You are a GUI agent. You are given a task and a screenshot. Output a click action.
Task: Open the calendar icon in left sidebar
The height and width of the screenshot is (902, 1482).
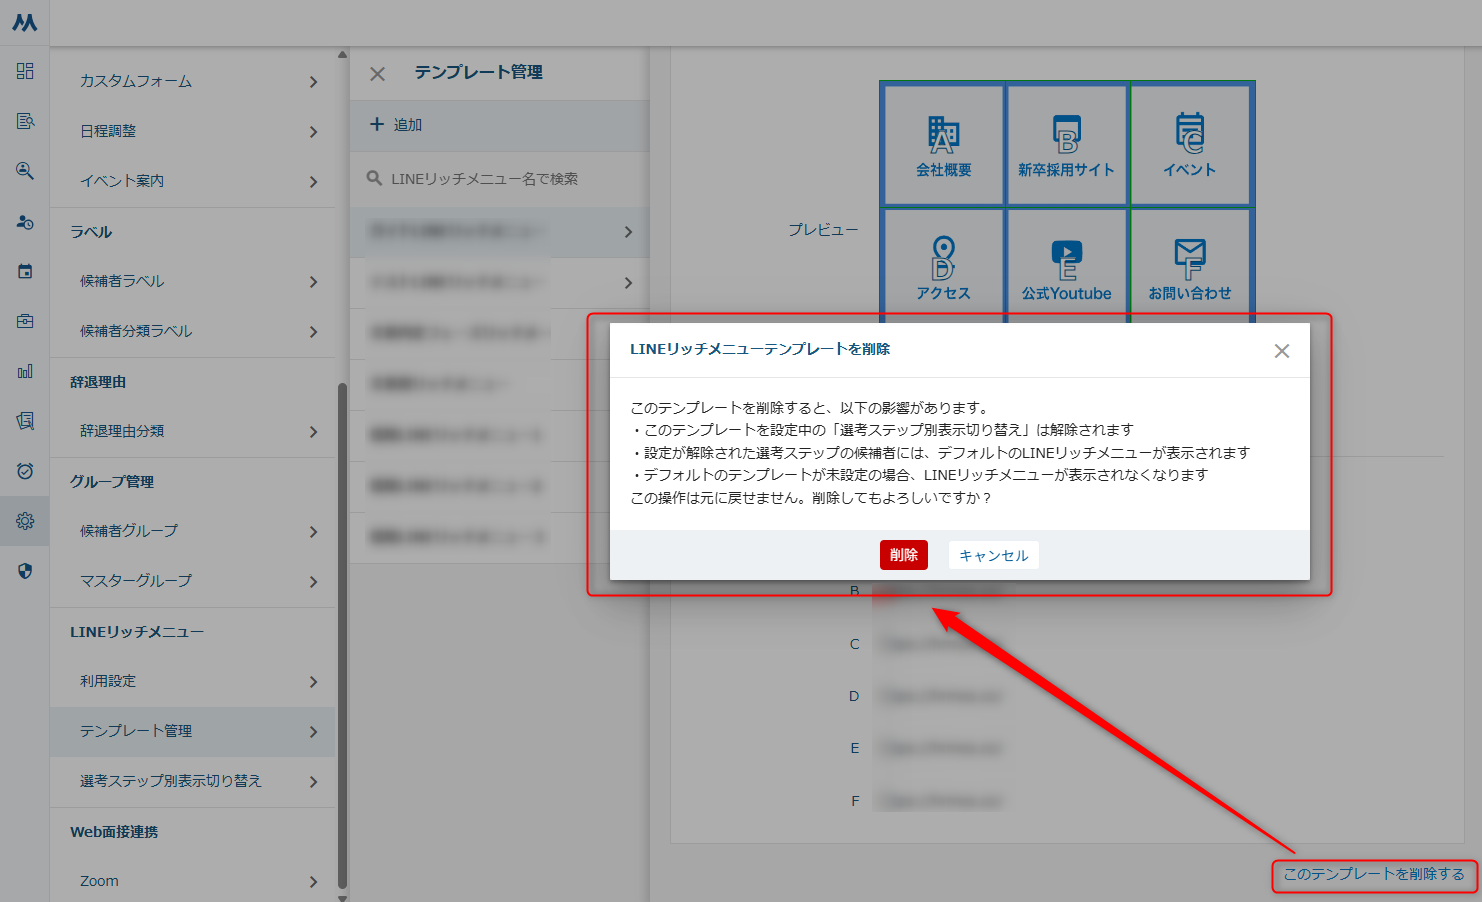point(25,271)
